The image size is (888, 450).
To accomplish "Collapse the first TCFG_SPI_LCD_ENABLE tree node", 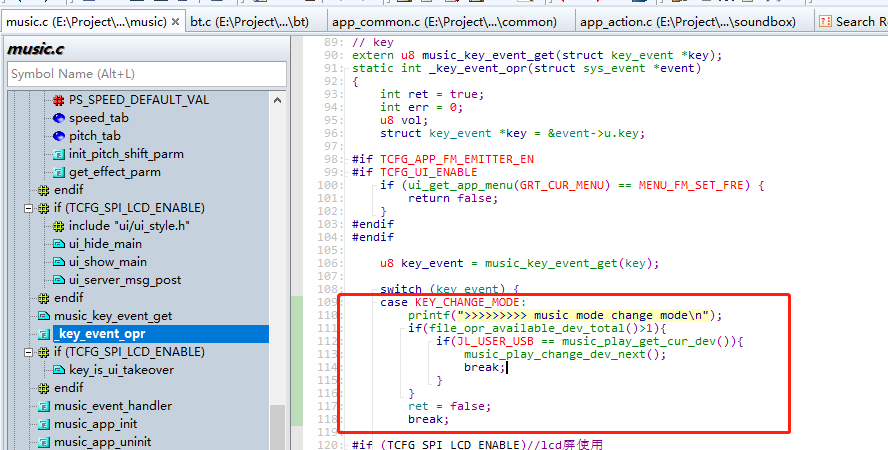I will click(x=28, y=208).
